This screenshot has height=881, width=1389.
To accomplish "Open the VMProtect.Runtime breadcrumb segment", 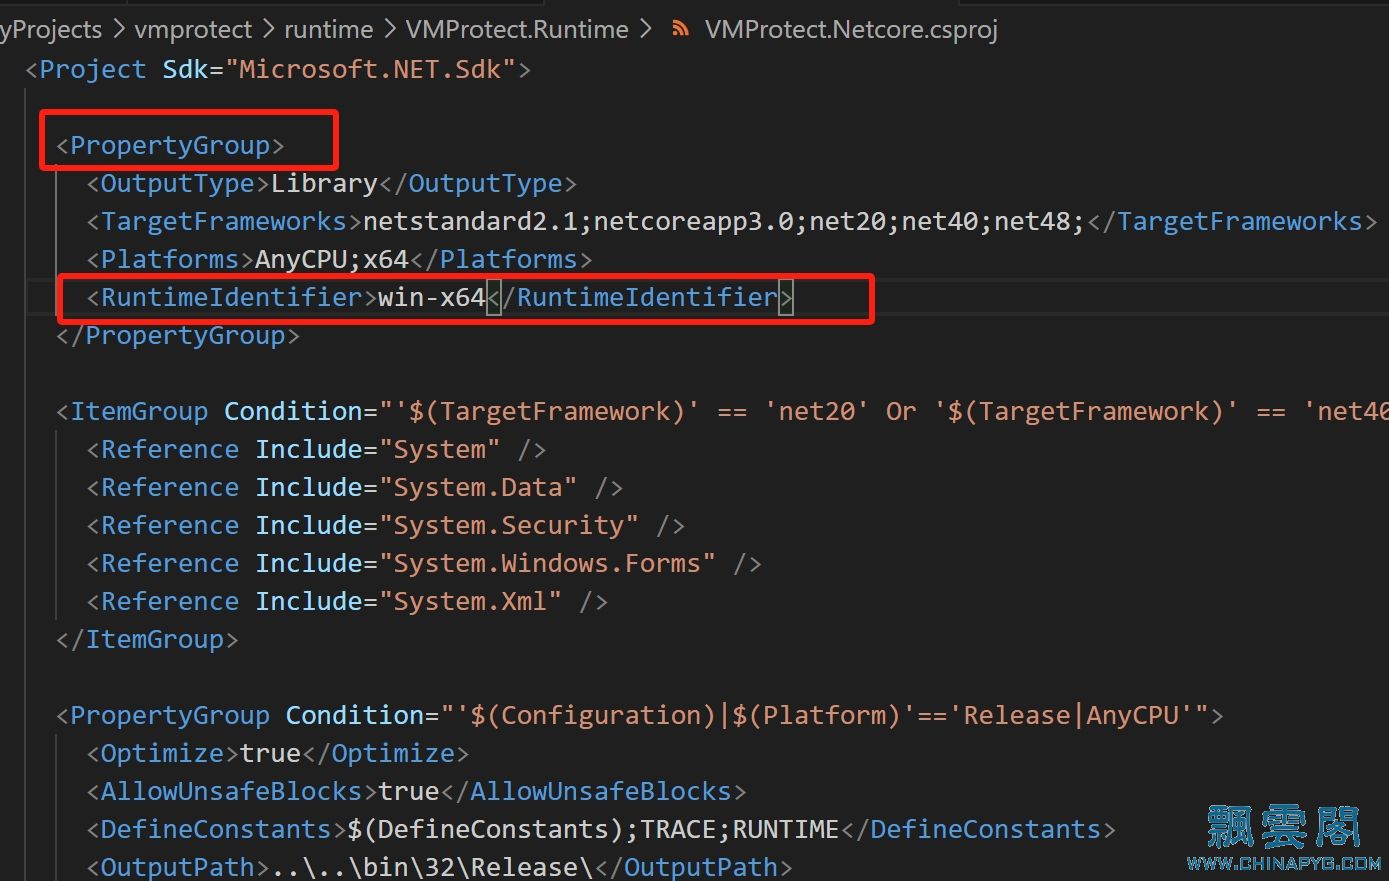I will coord(517,30).
